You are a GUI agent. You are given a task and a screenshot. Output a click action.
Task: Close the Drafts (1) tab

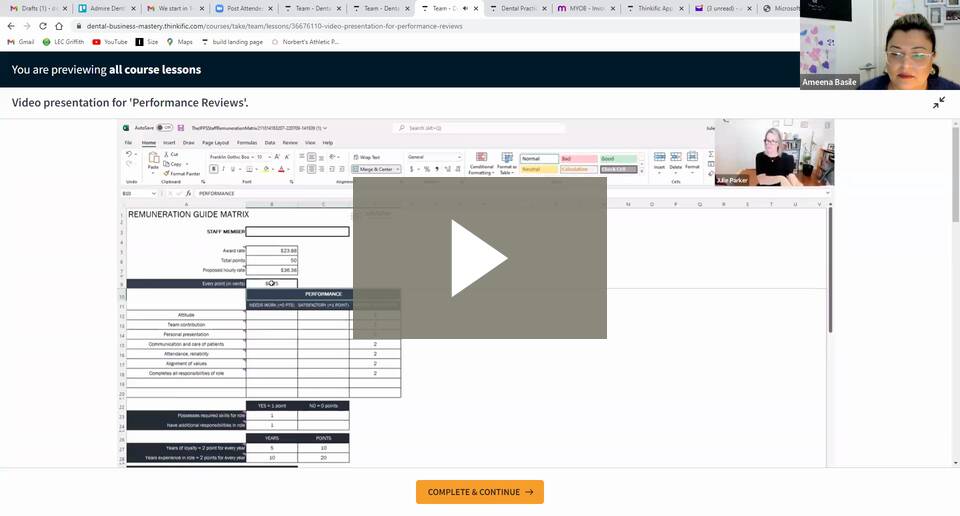click(x=65, y=9)
